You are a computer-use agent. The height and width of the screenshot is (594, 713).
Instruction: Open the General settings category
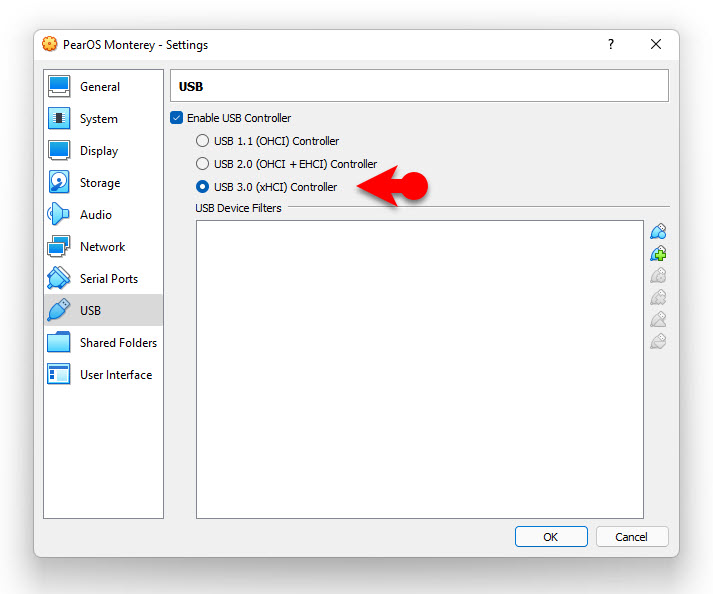103,86
